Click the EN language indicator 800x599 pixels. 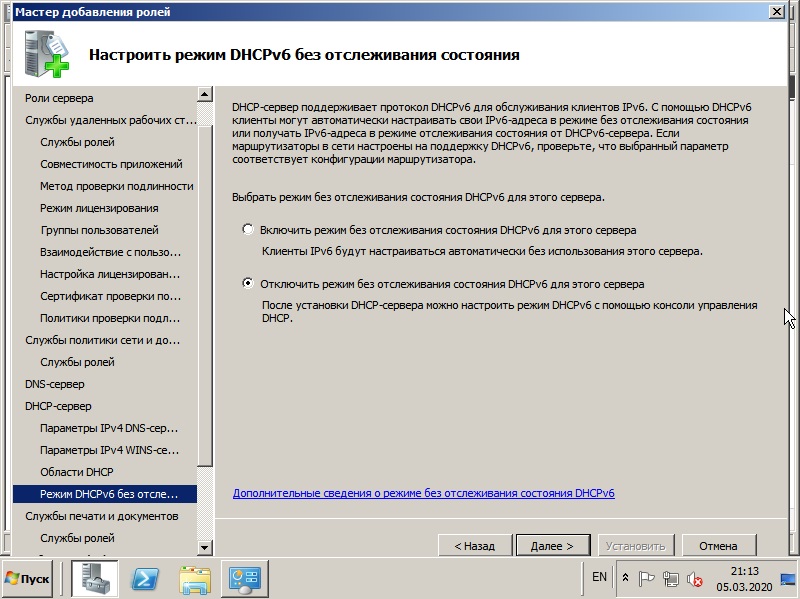point(599,577)
